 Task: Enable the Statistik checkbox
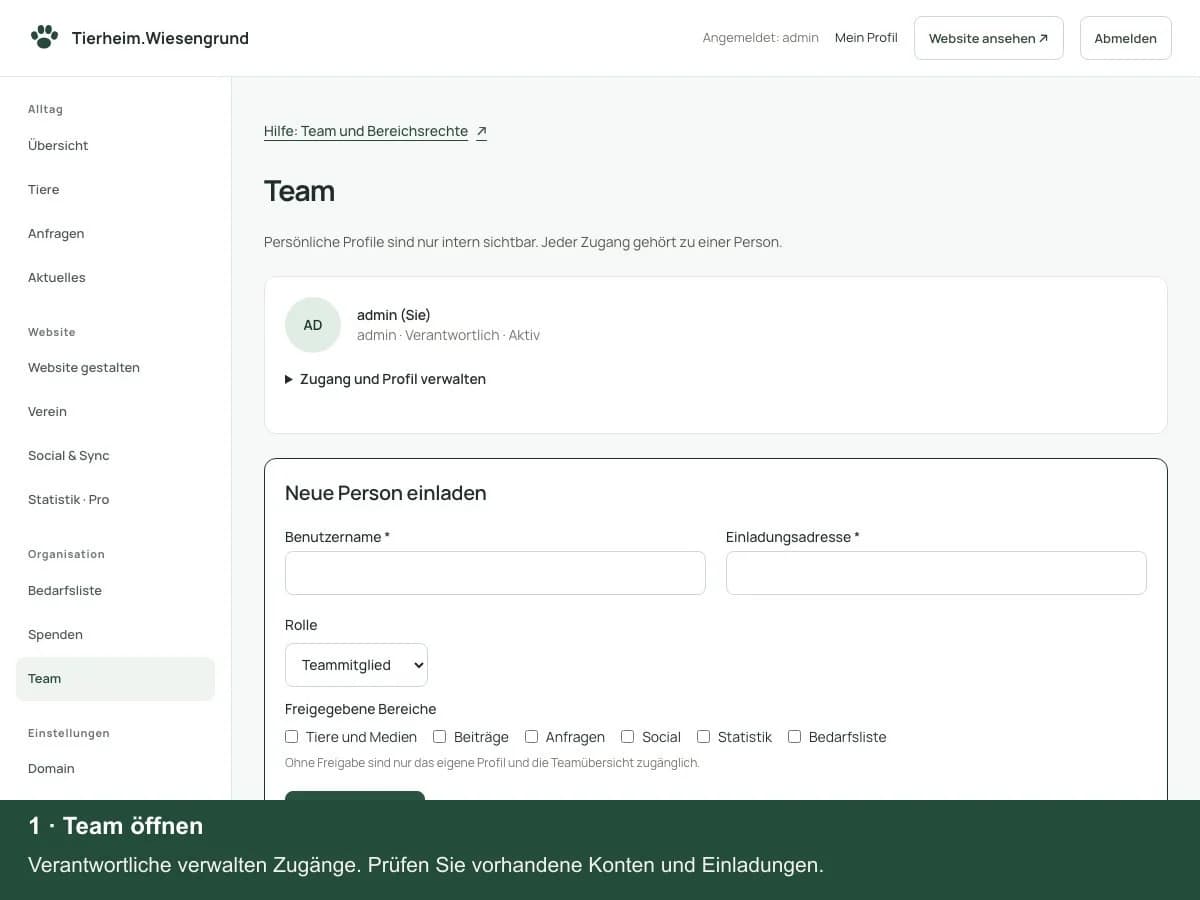(704, 737)
